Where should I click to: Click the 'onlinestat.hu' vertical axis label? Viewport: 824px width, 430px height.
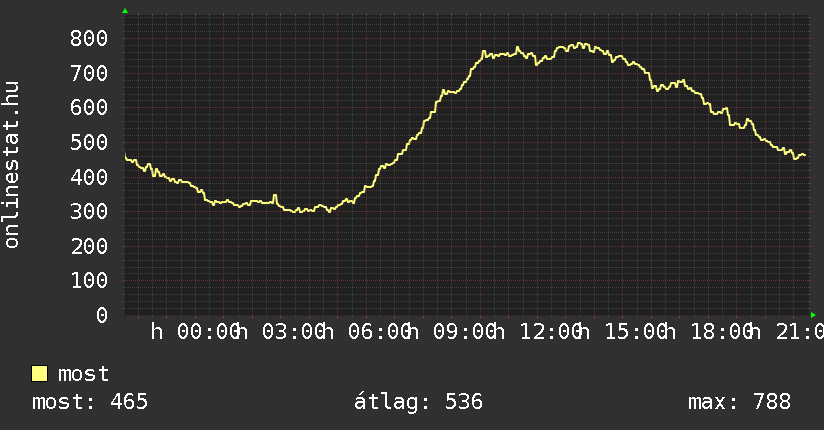point(11,165)
